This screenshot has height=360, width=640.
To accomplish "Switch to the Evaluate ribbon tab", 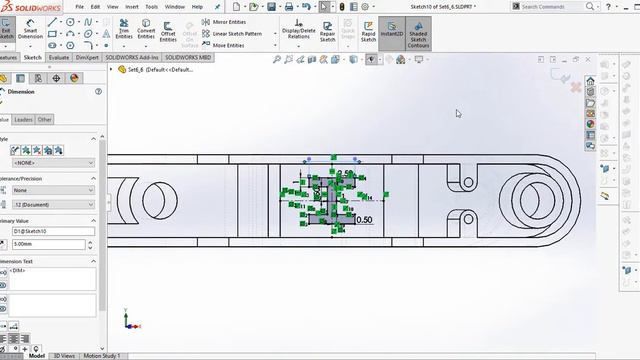I will point(59,58).
